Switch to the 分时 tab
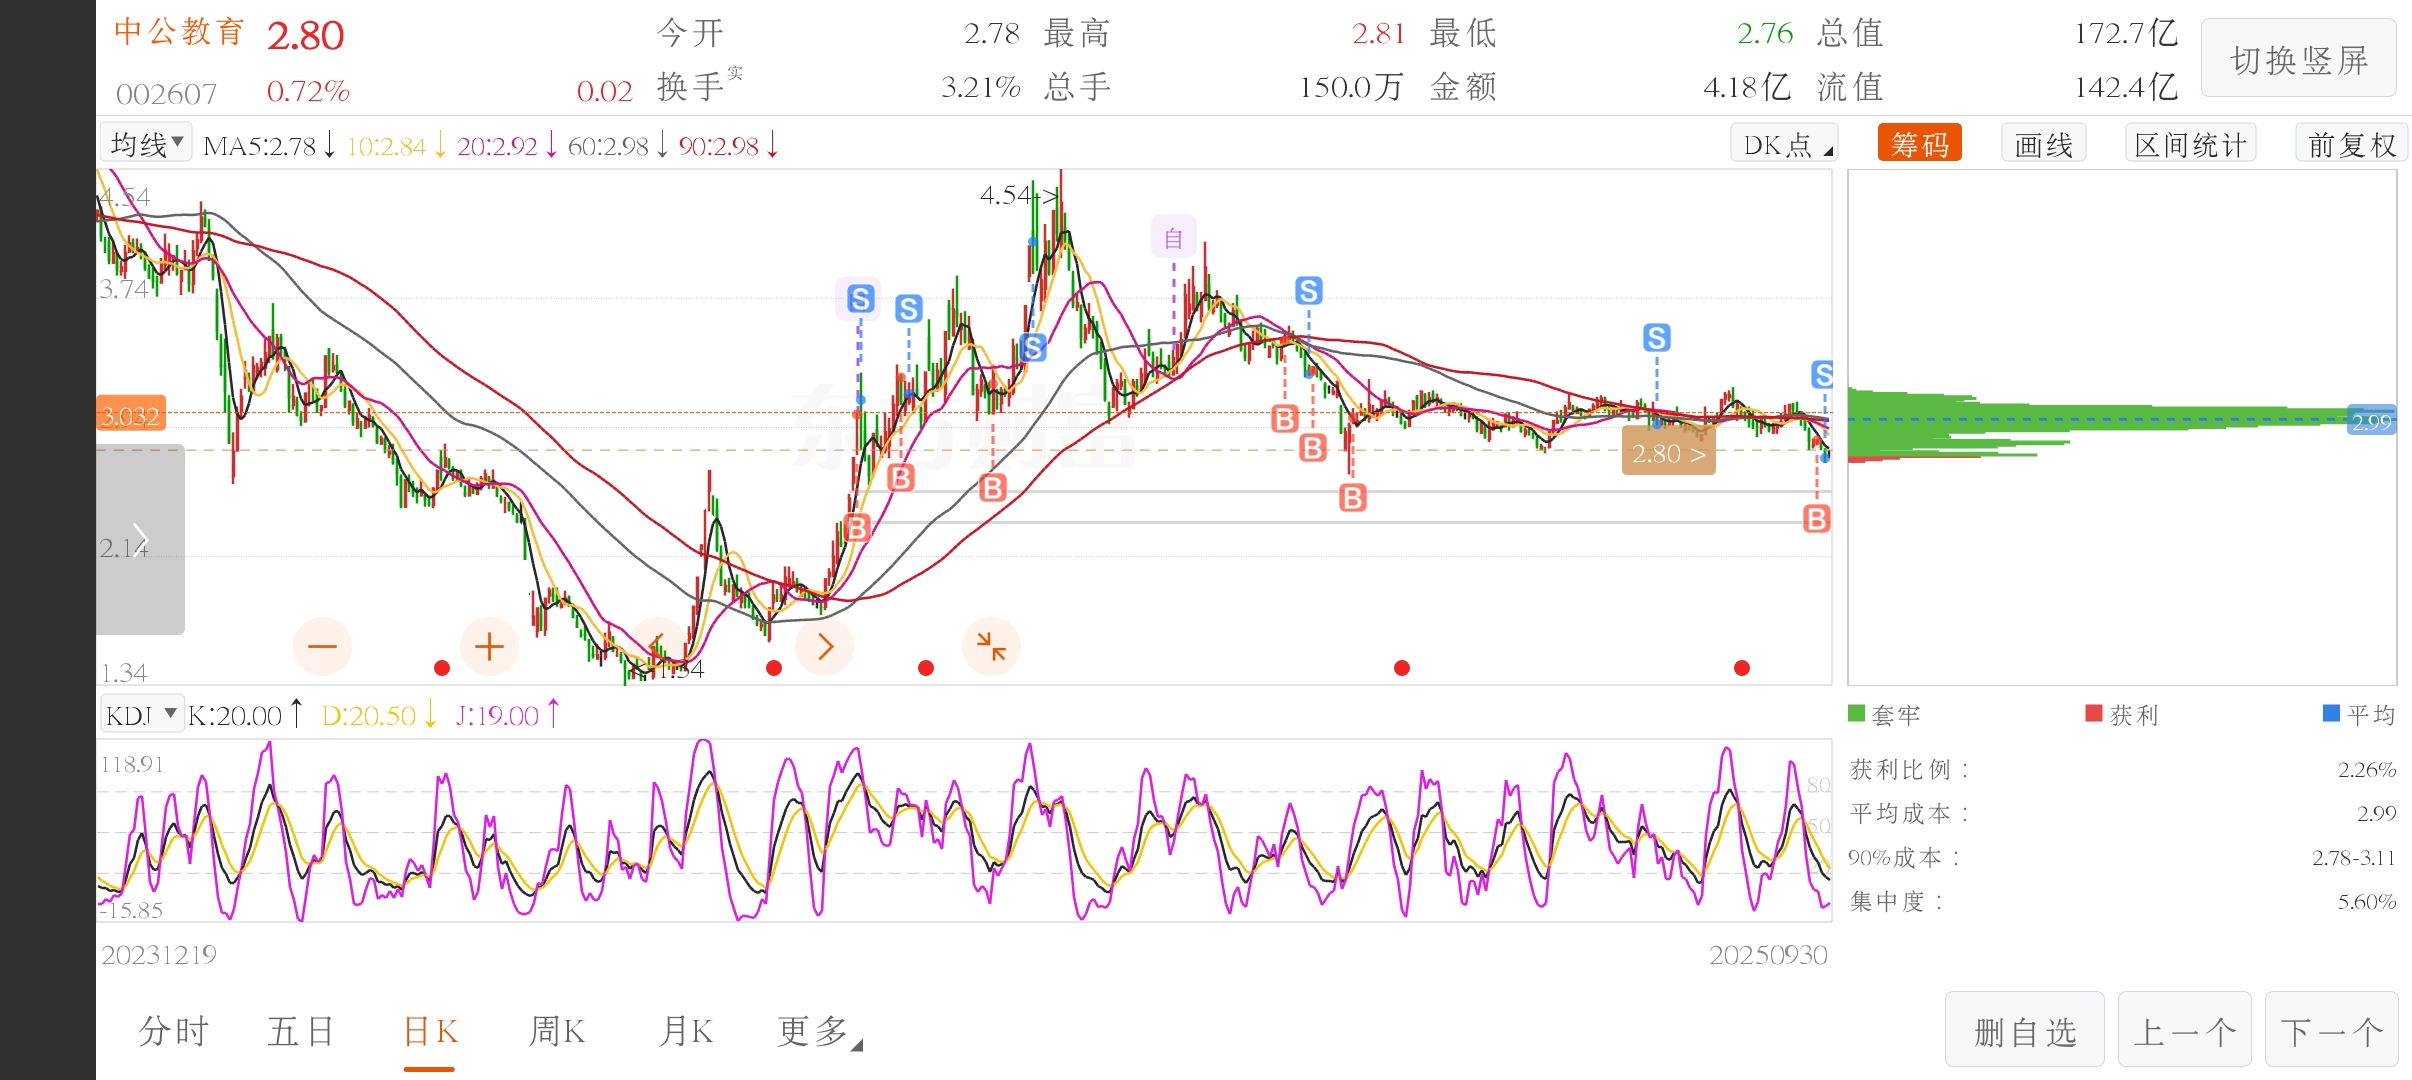The image size is (2412, 1080). (x=173, y=1031)
